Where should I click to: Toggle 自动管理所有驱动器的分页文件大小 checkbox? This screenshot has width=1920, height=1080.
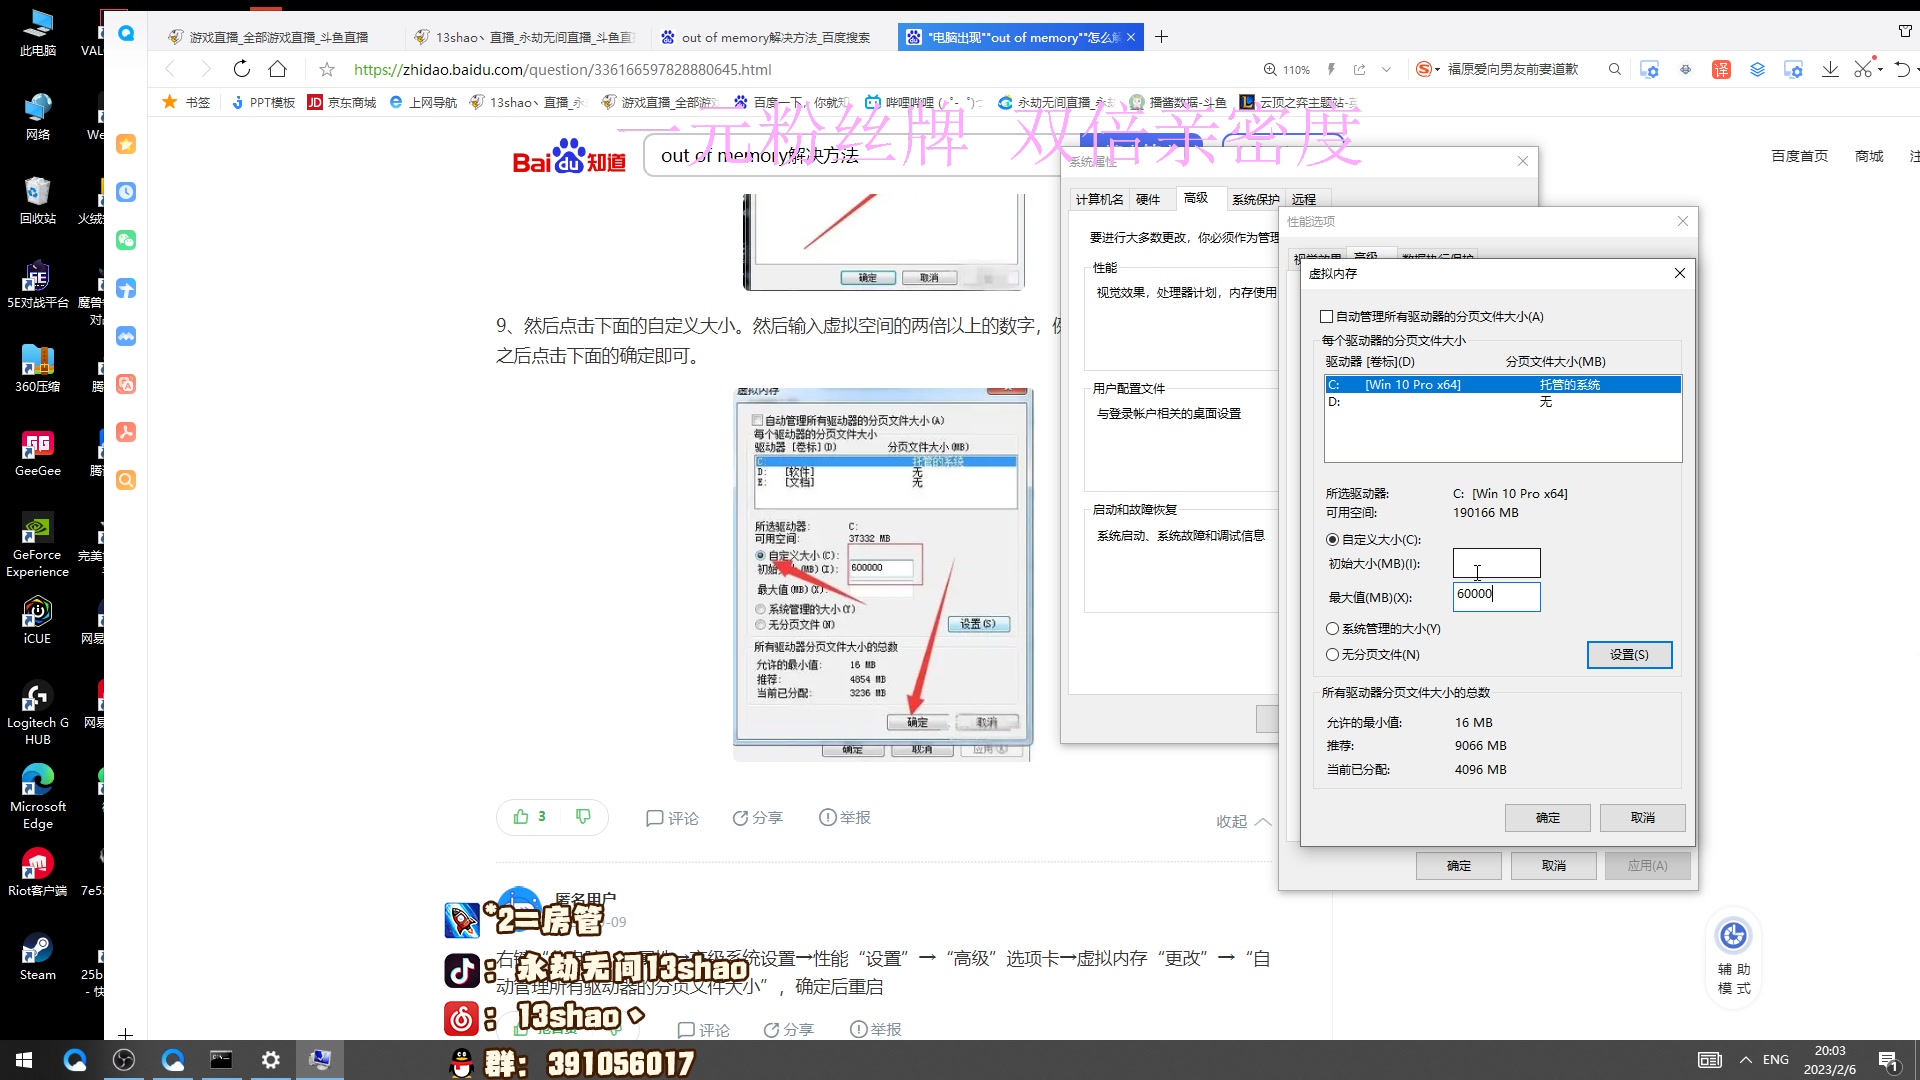[1327, 317]
